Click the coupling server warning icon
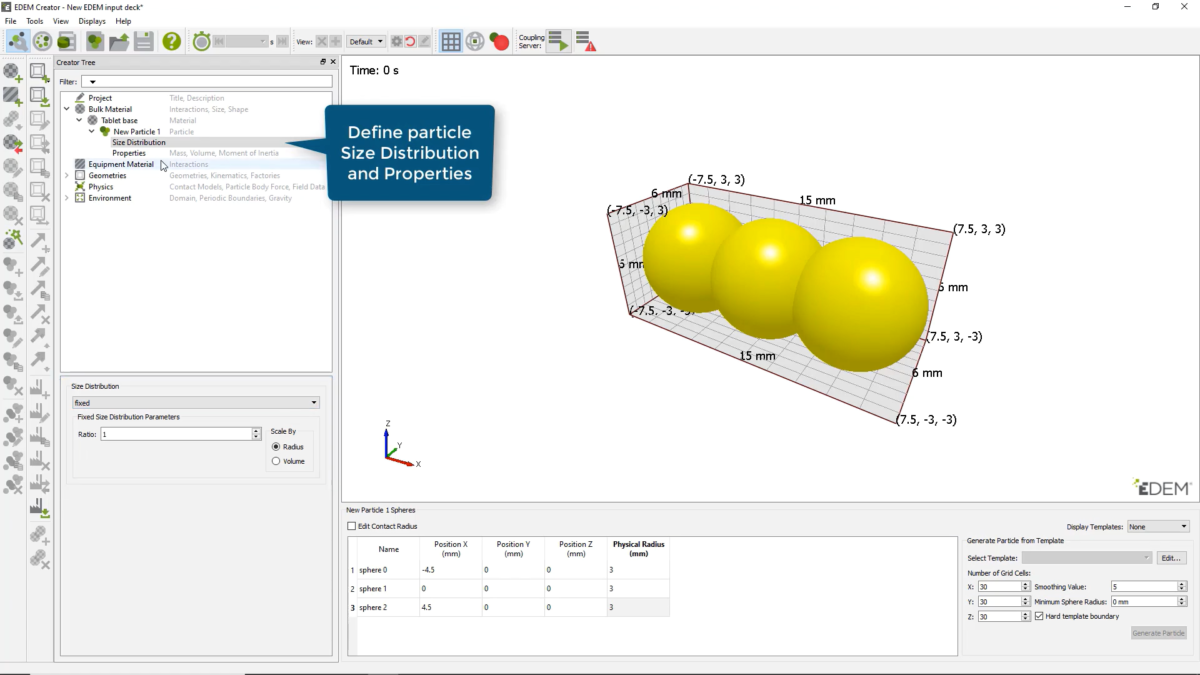Image resolution: width=1200 pixels, height=675 pixels. coord(586,41)
